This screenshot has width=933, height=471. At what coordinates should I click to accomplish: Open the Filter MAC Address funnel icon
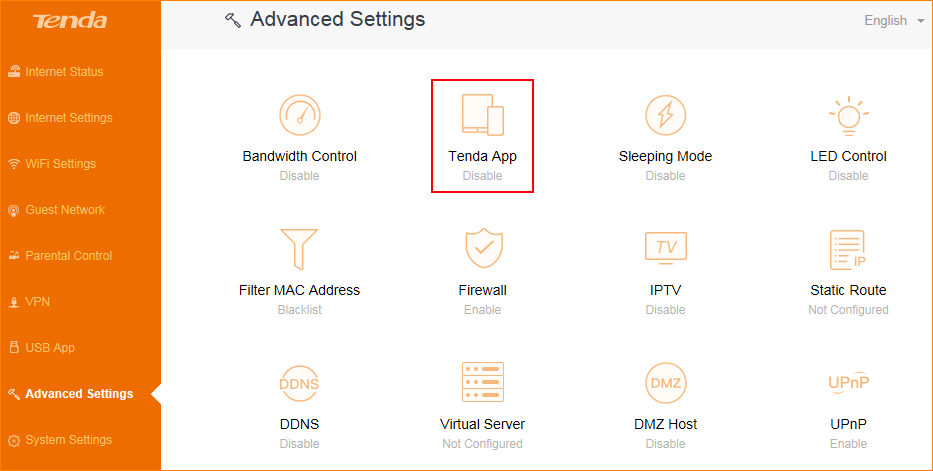[x=299, y=249]
